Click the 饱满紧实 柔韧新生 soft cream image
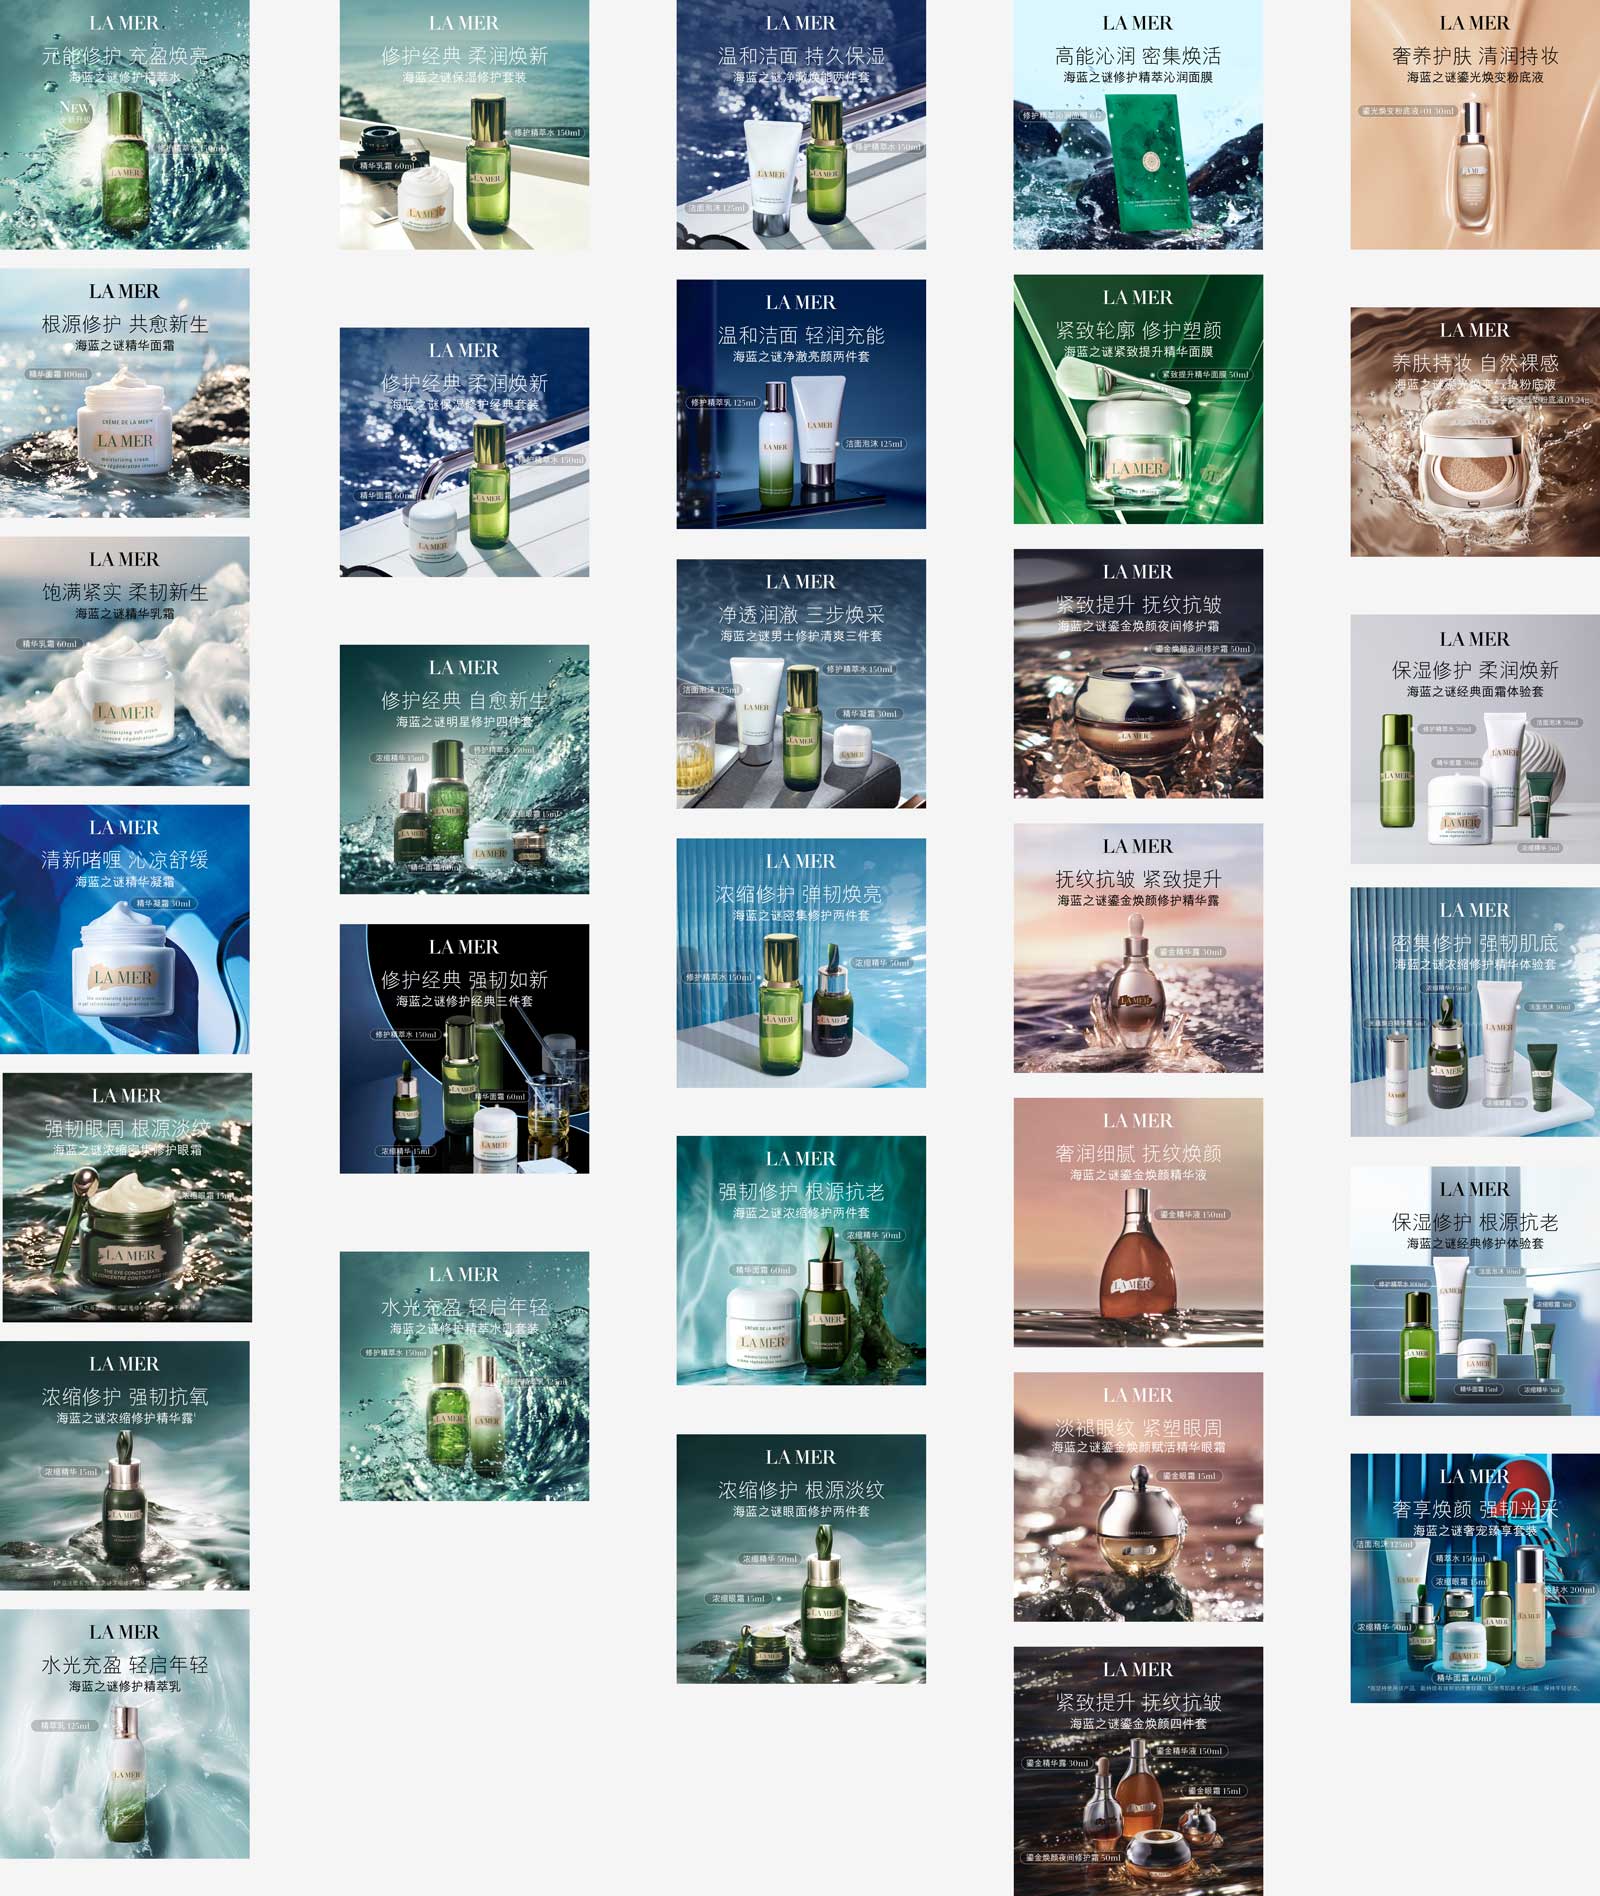 click(x=124, y=661)
